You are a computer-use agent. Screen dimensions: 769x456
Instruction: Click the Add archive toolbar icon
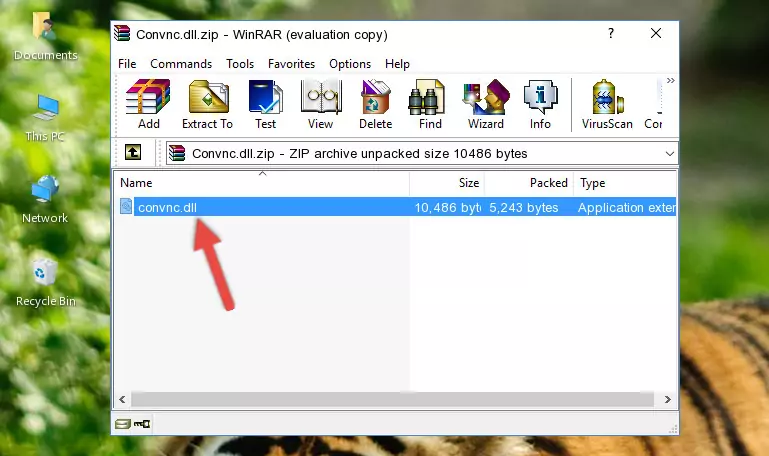148,104
